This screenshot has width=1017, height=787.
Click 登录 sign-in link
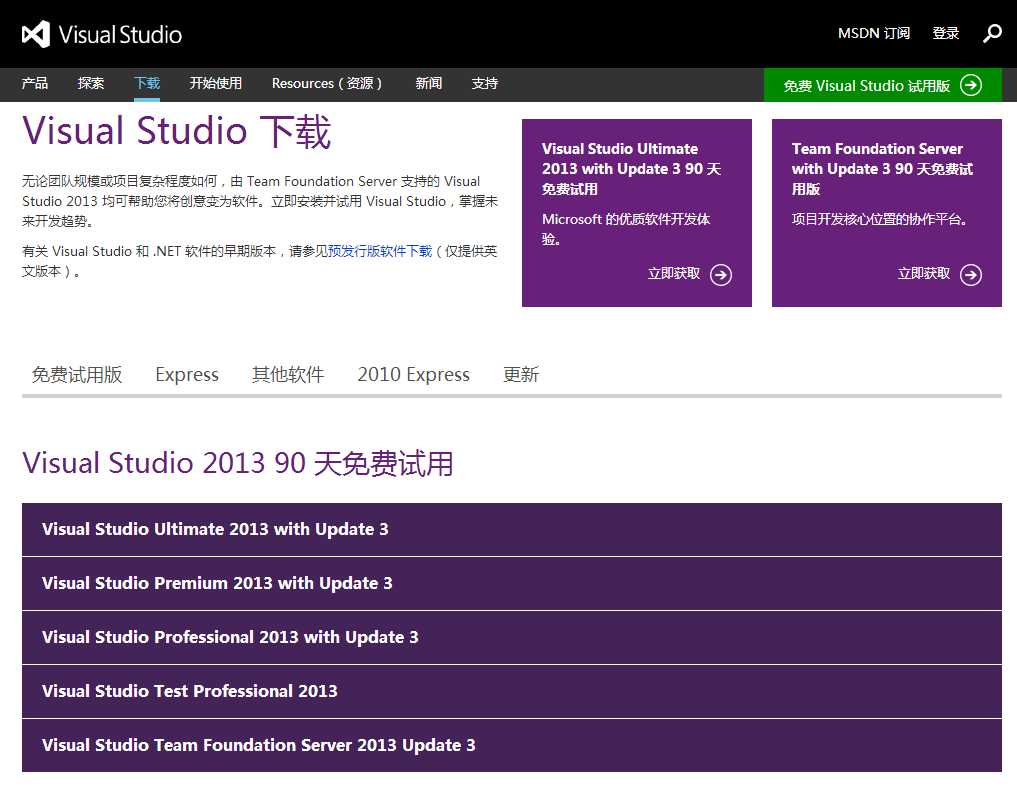coord(946,33)
